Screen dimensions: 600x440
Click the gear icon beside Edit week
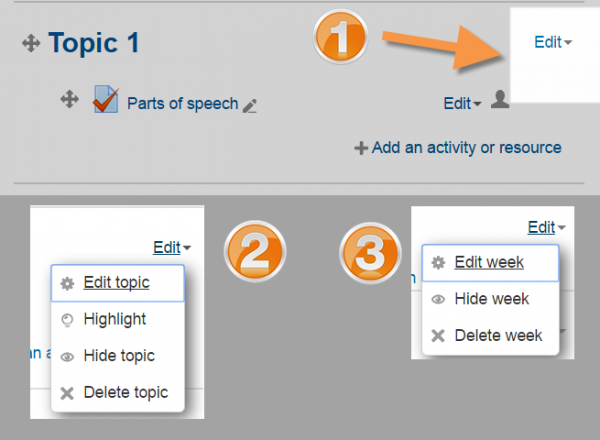point(438,263)
